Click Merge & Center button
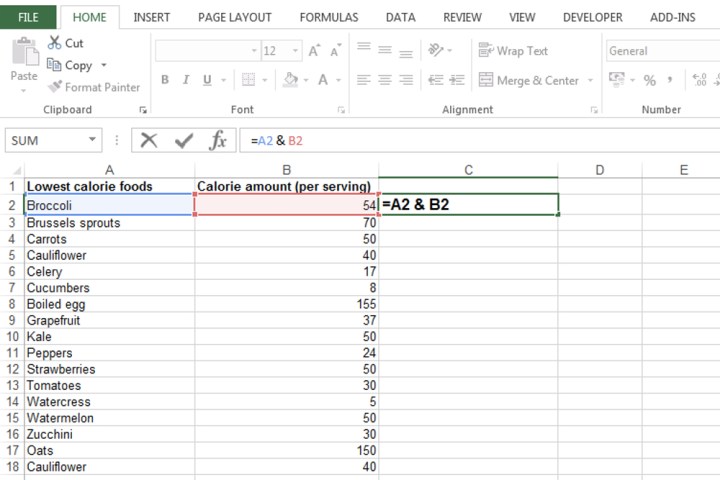The width and height of the screenshot is (720, 480). click(529, 80)
